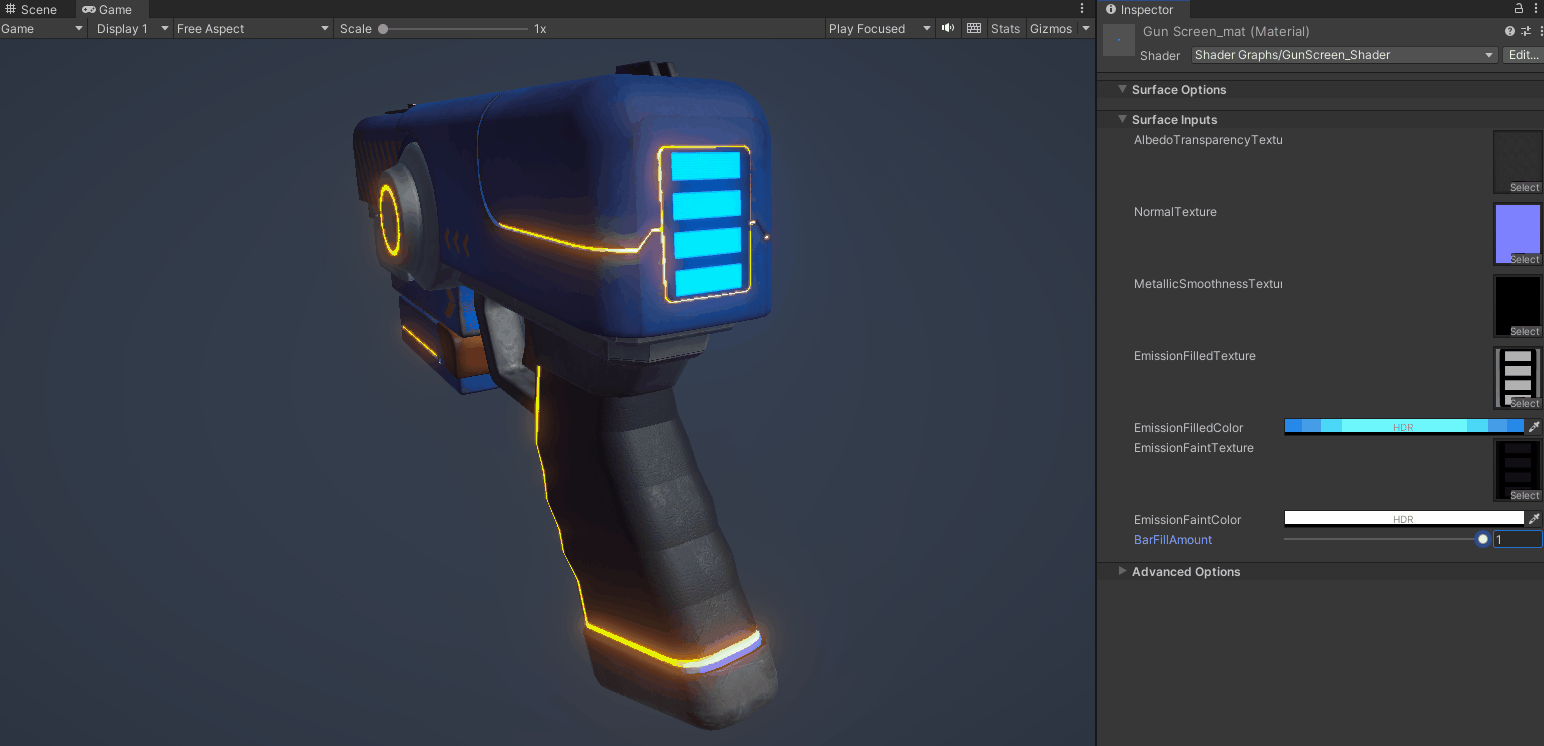Toggle VSync grid icon in Game toolbar
The height and width of the screenshot is (746, 1544).
point(973,28)
